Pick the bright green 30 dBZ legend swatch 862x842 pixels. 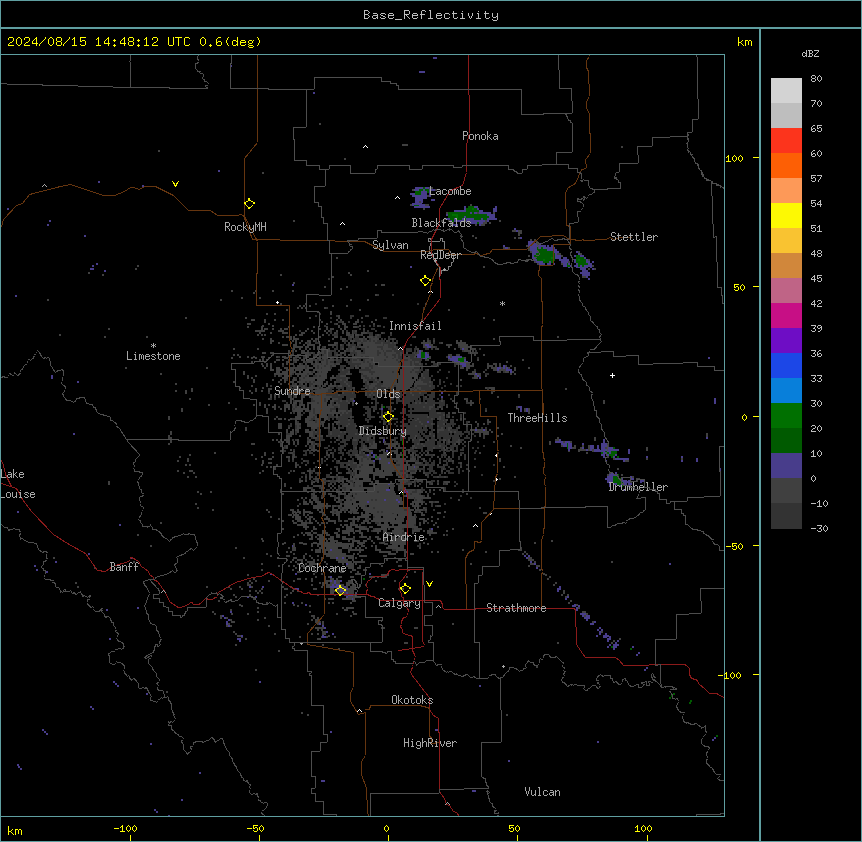tap(786, 416)
